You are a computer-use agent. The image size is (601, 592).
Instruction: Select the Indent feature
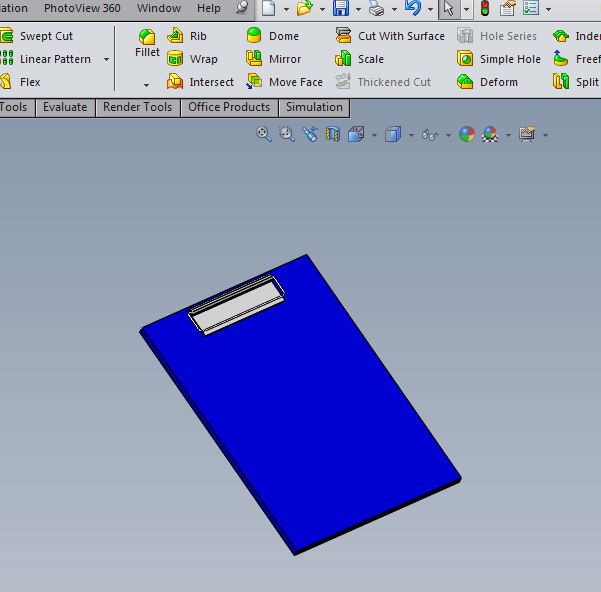576,36
